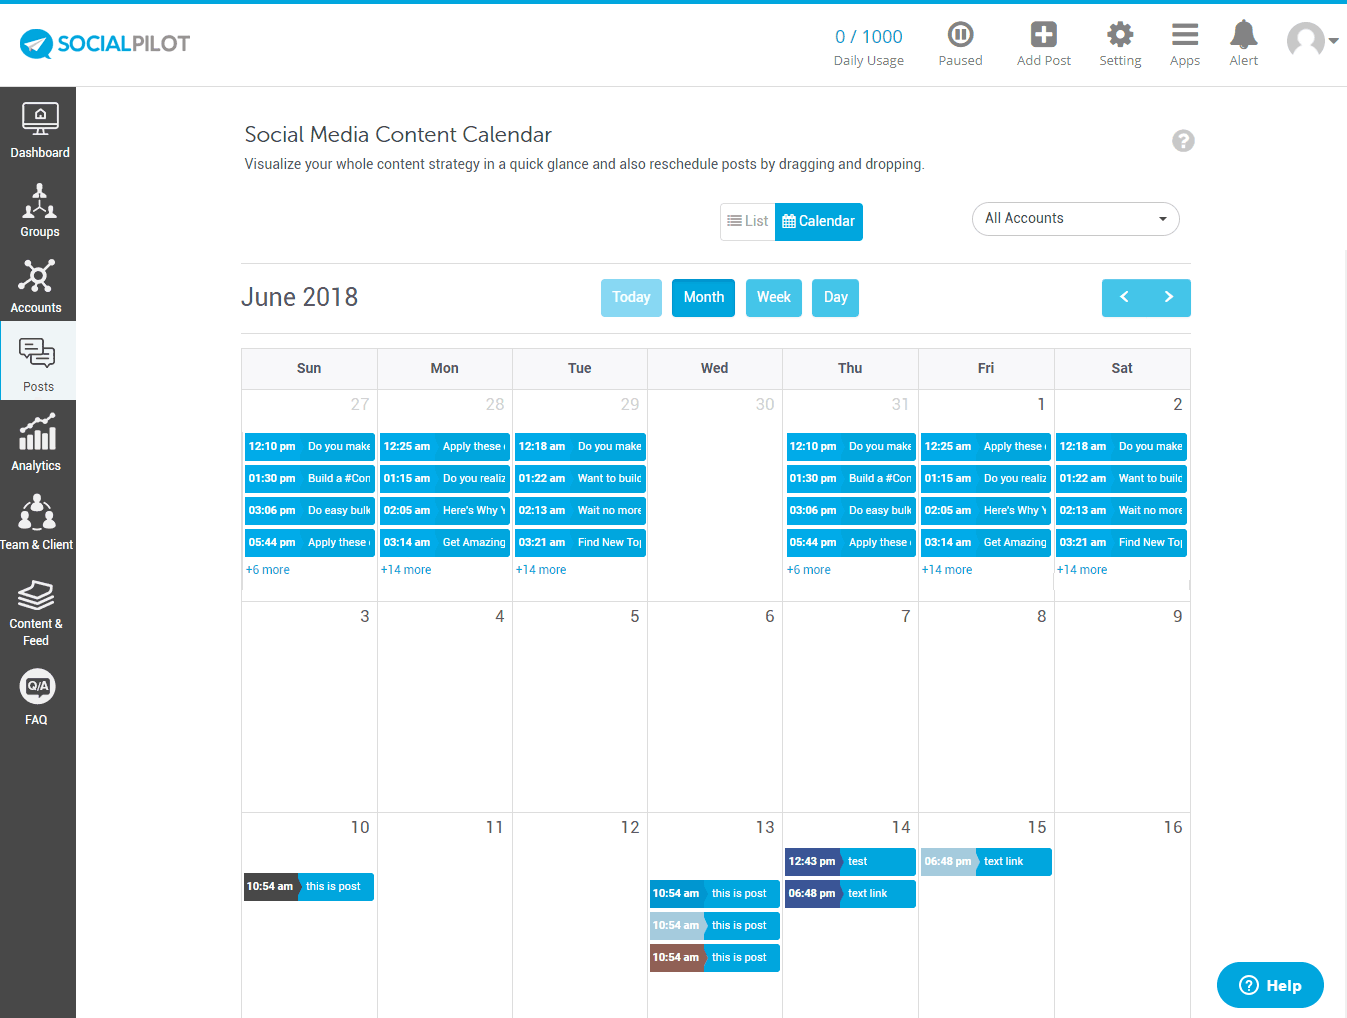This screenshot has height=1018, width=1347.
Task: Show +14 more posts on Saturday 2
Action: (x=1082, y=570)
